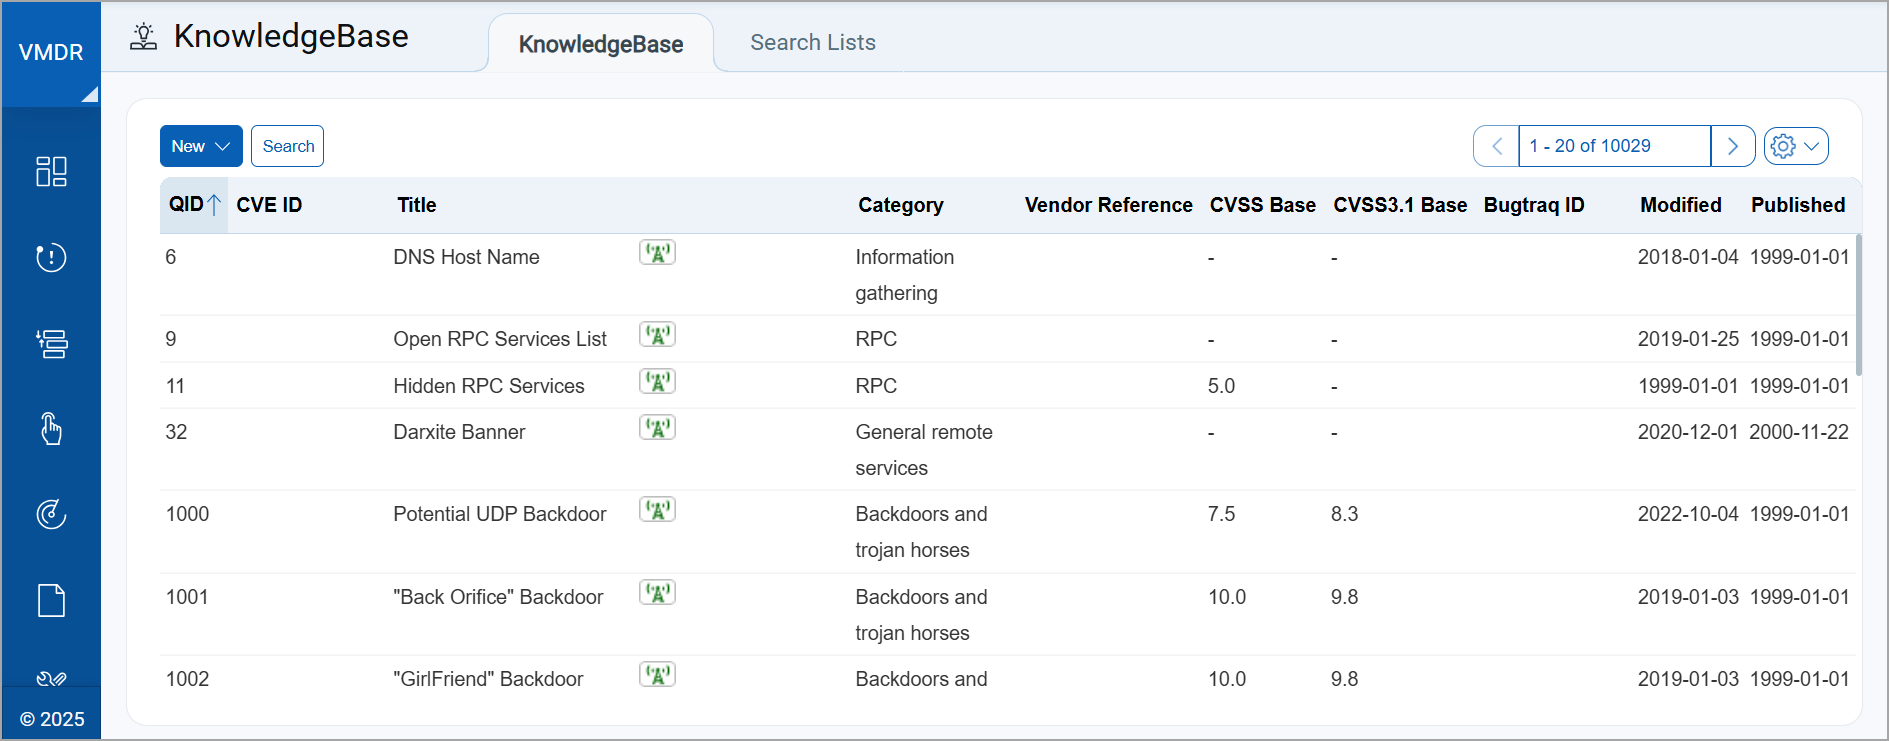The width and height of the screenshot is (1889, 741).
Task: Open the dashboard icon in the sidebar
Action: [x=51, y=172]
